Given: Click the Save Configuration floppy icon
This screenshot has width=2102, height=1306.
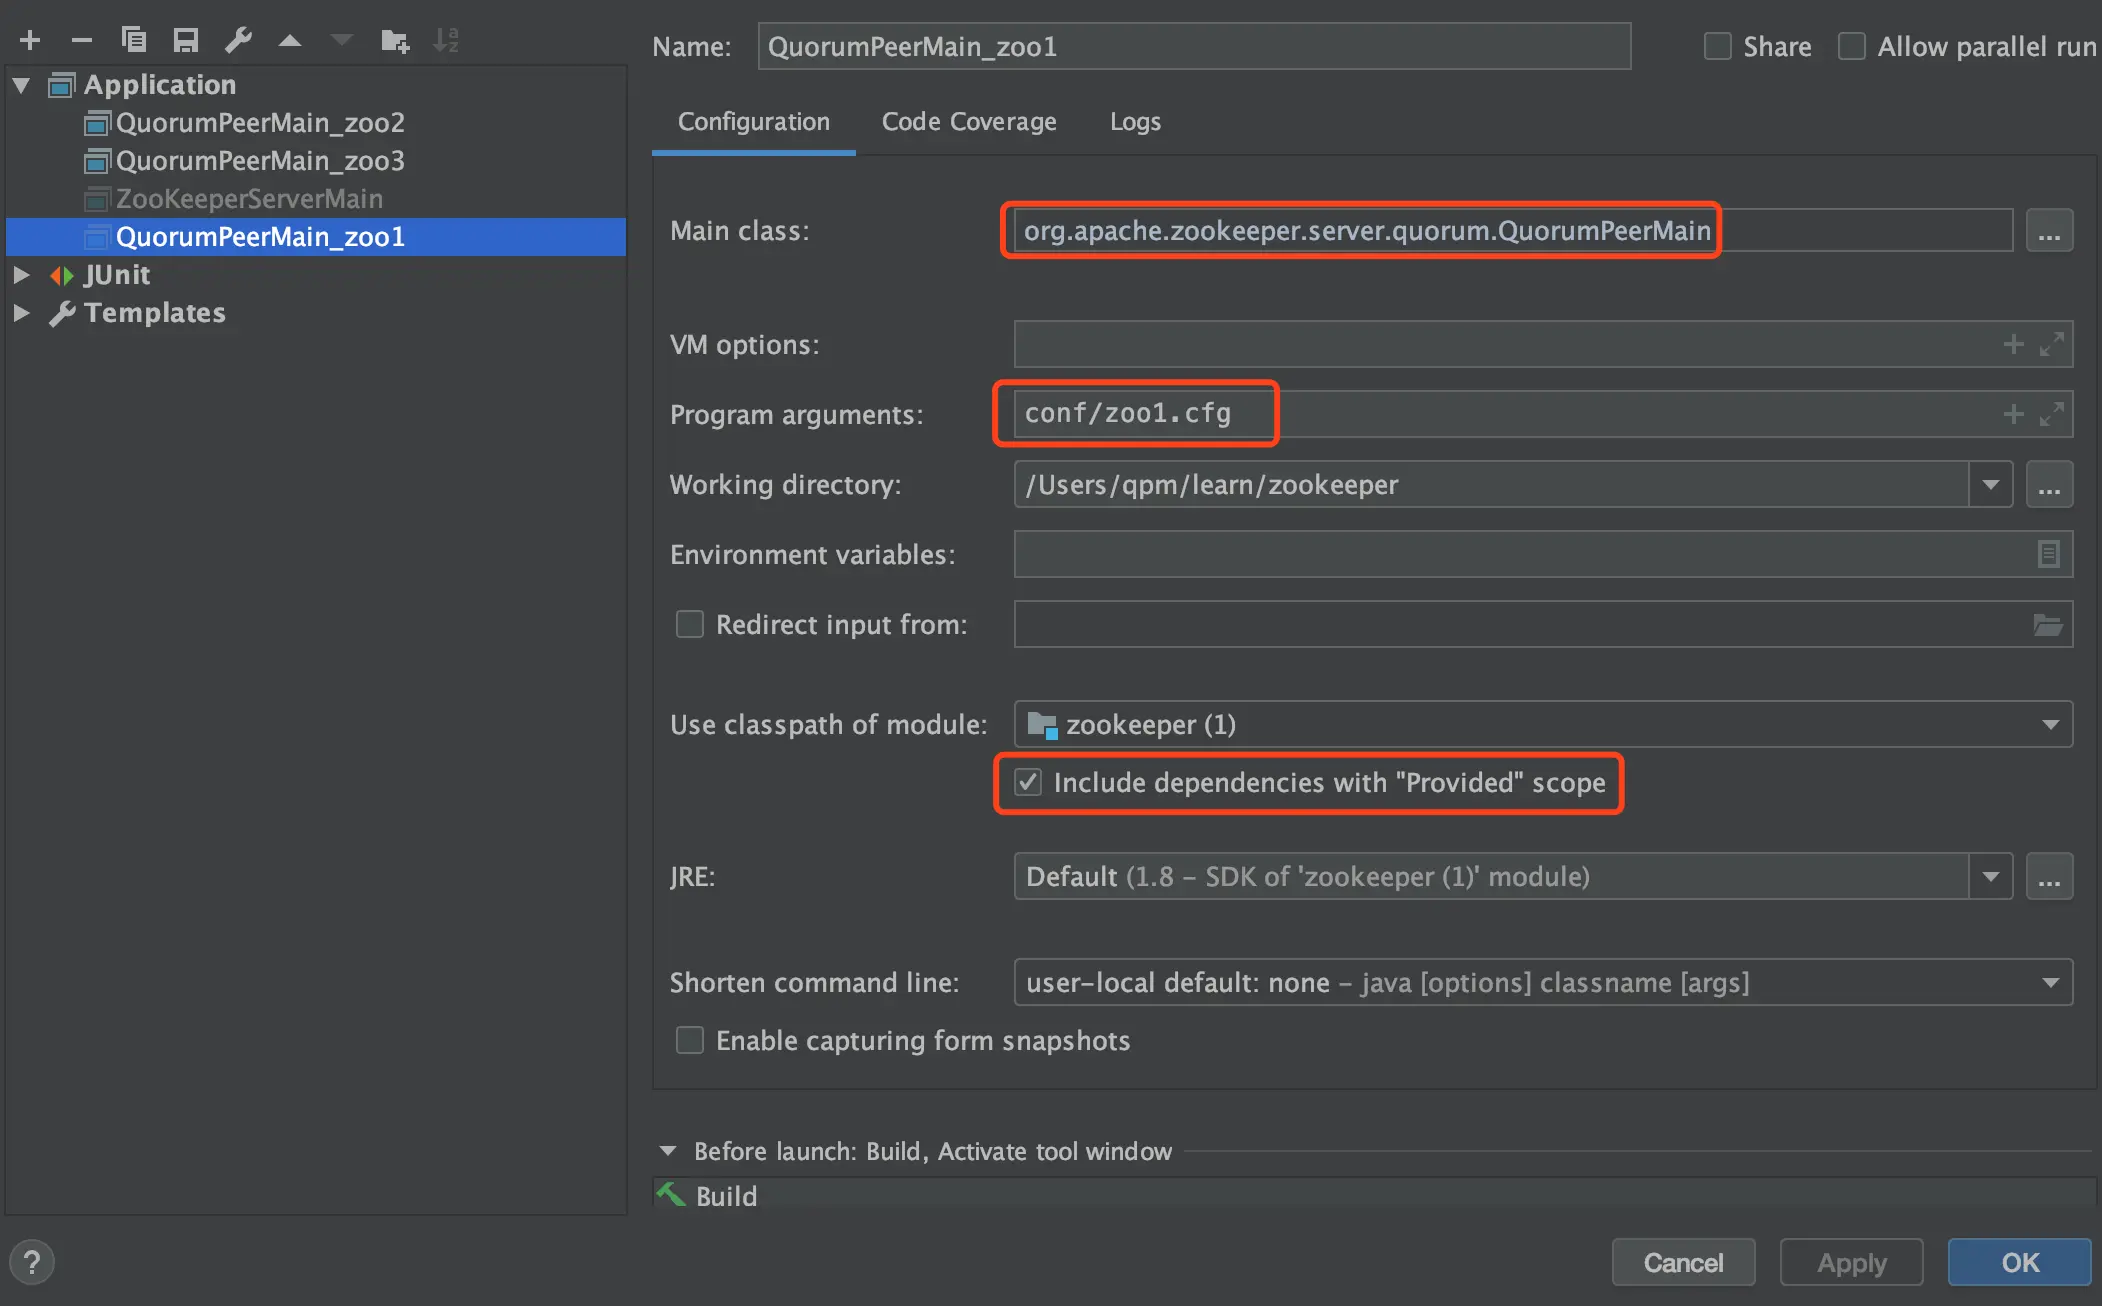Looking at the screenshot, I should coord(186,40).
